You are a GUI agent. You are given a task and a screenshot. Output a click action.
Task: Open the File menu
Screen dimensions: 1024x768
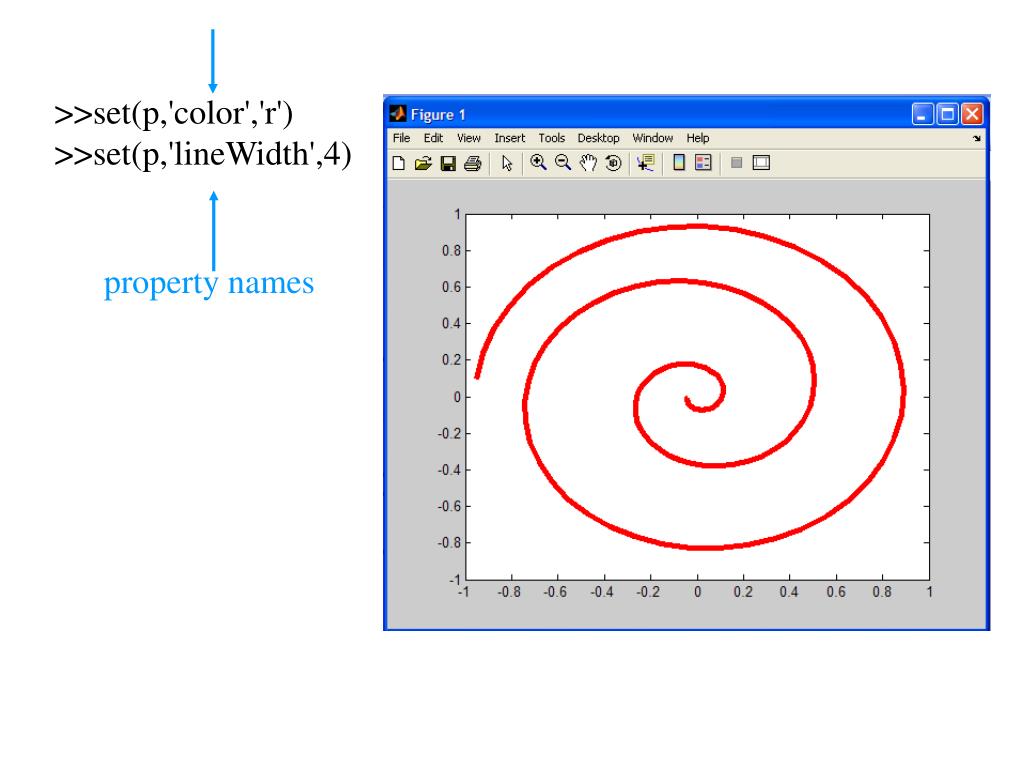click(x=402, y=138)
